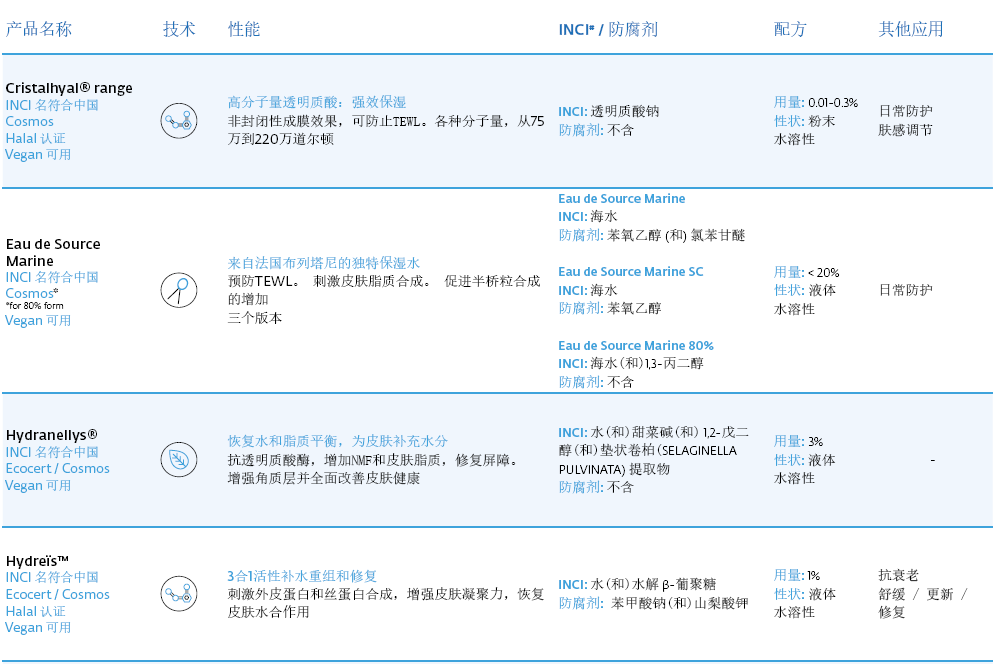Viewport: 995px width, 664px height.
Task: Click 性状: 液体 in Eau de Source Marine row
Action: 805,290
